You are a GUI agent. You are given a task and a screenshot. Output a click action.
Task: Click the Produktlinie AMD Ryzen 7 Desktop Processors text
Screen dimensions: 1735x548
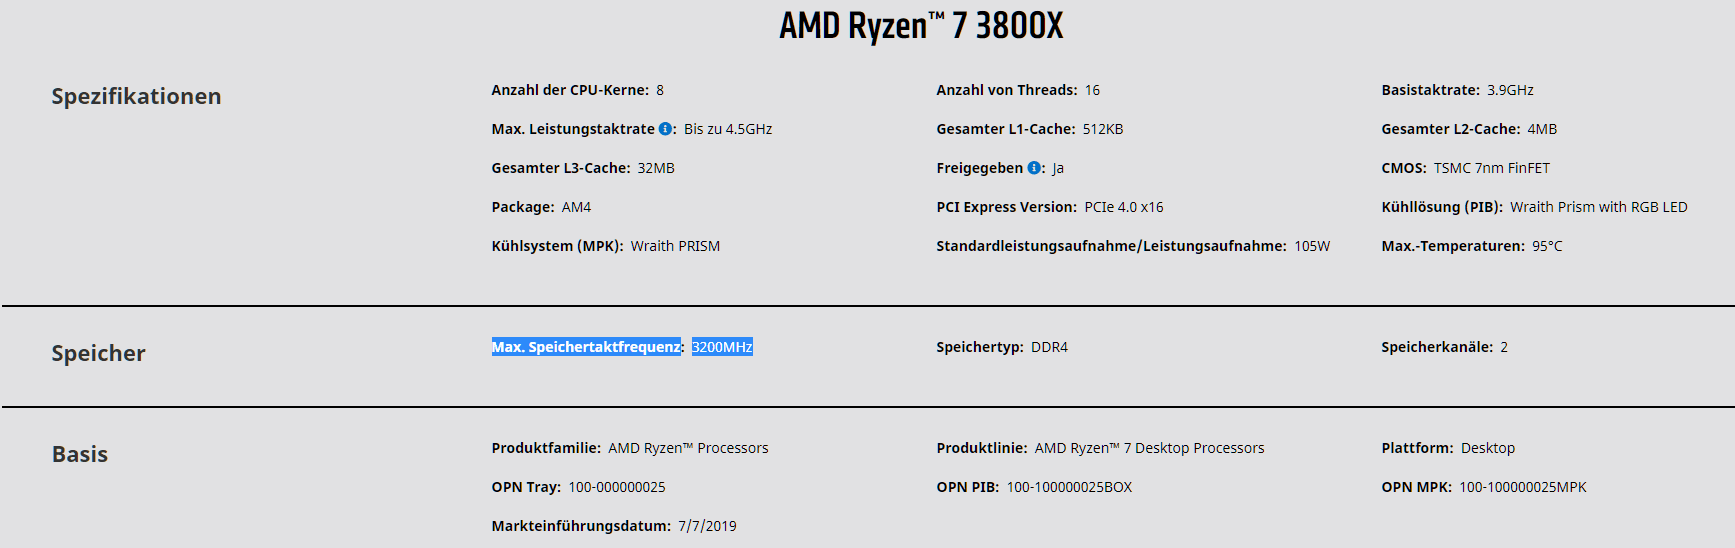coord(1149,448)
